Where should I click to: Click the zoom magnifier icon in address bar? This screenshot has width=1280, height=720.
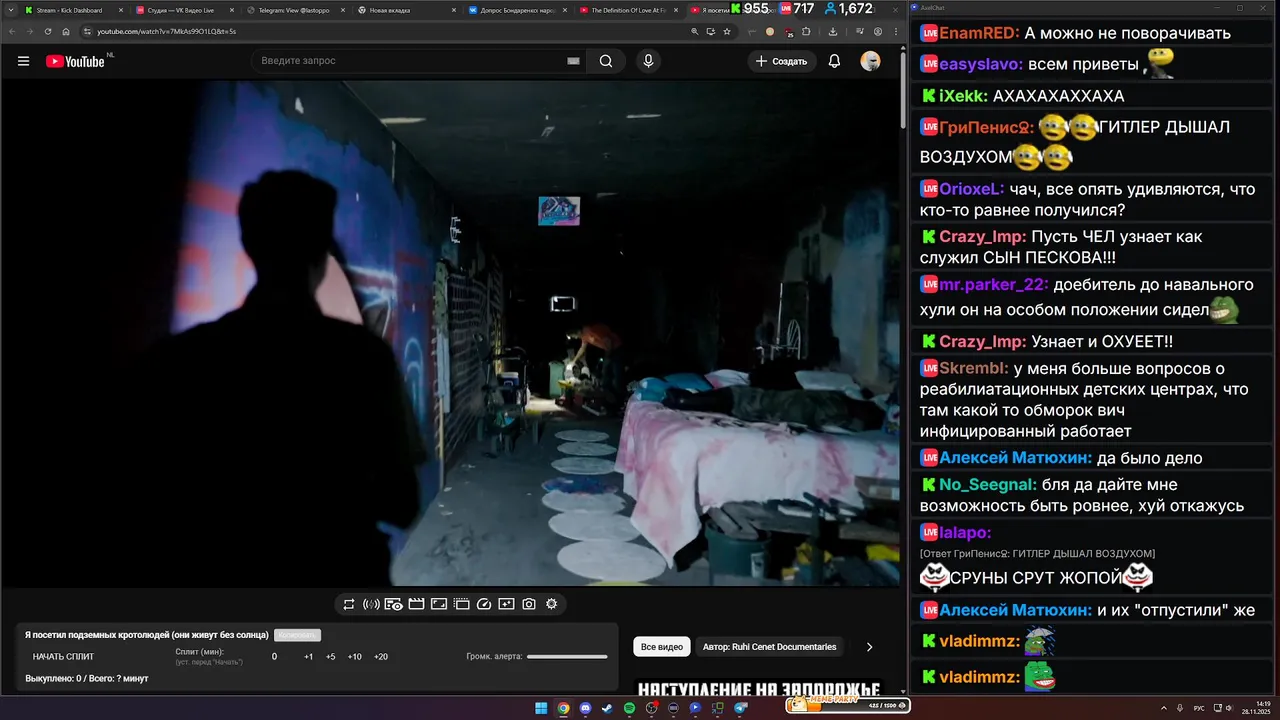[695, 31]
